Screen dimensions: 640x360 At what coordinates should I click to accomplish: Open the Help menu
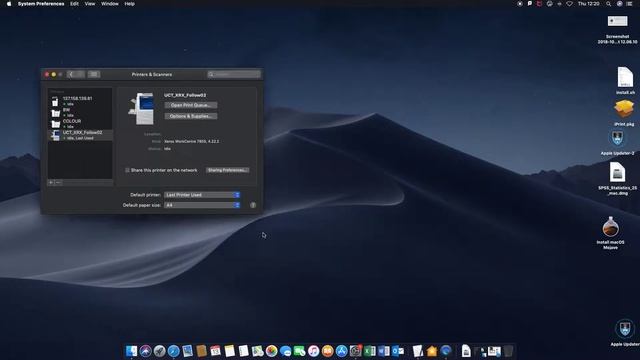pyautogui.click(x=129, y=4)
